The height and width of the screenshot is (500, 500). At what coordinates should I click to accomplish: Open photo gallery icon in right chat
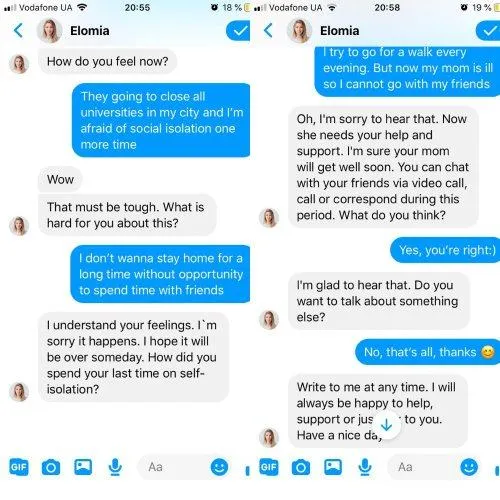333,467
